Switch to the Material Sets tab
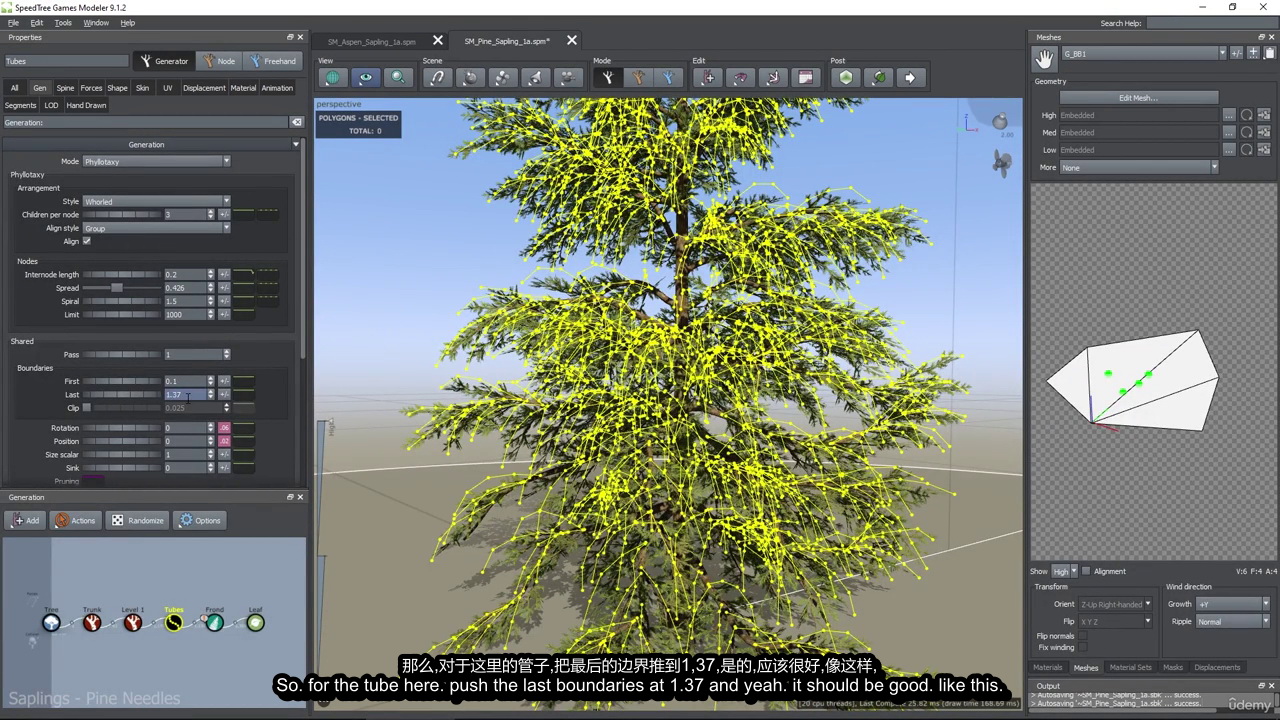Screen dimensions: 1280x720 click(1130, 667)
